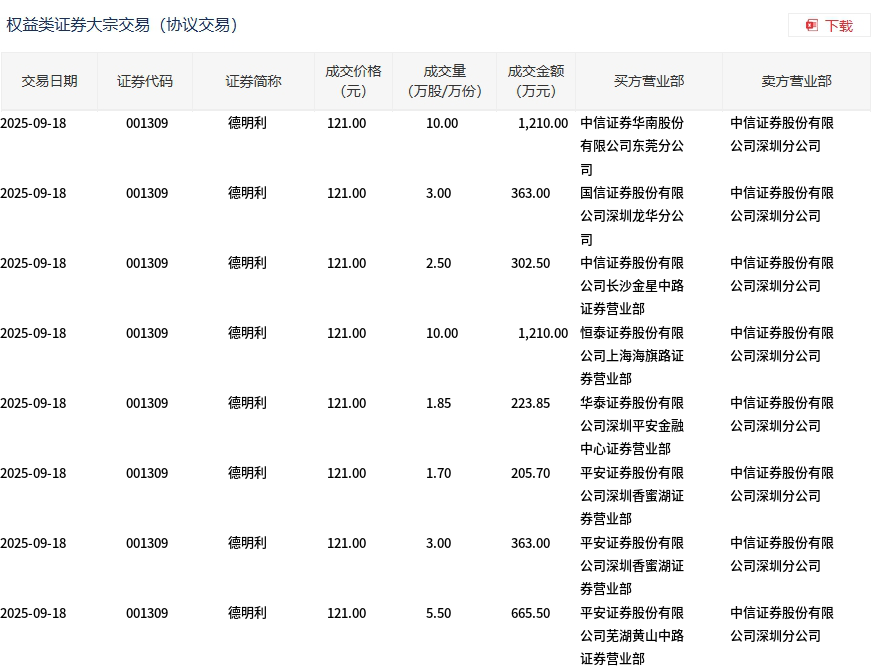Click the Excel icon beside 下载
The height and width of the screenshot is (672, 872).
click(811, 26)
